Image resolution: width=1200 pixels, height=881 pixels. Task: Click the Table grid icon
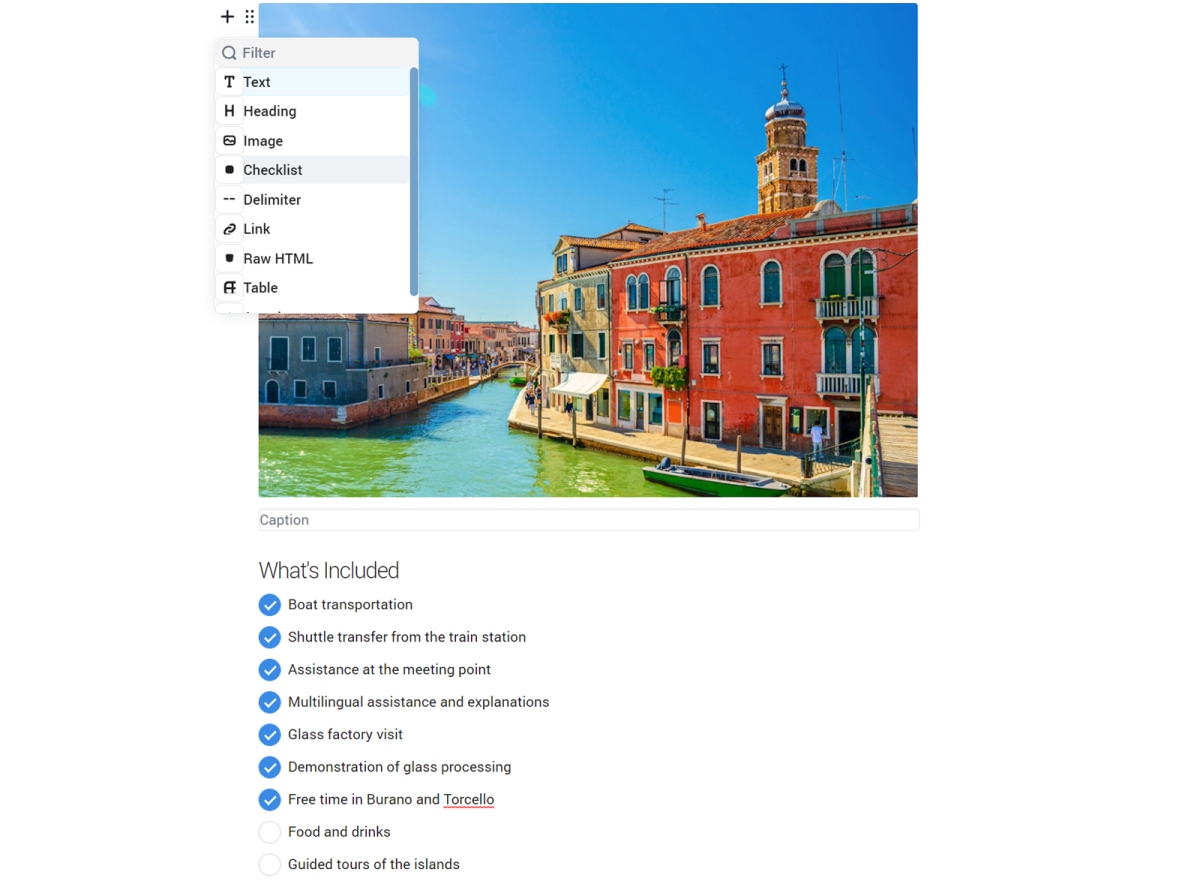229,288
